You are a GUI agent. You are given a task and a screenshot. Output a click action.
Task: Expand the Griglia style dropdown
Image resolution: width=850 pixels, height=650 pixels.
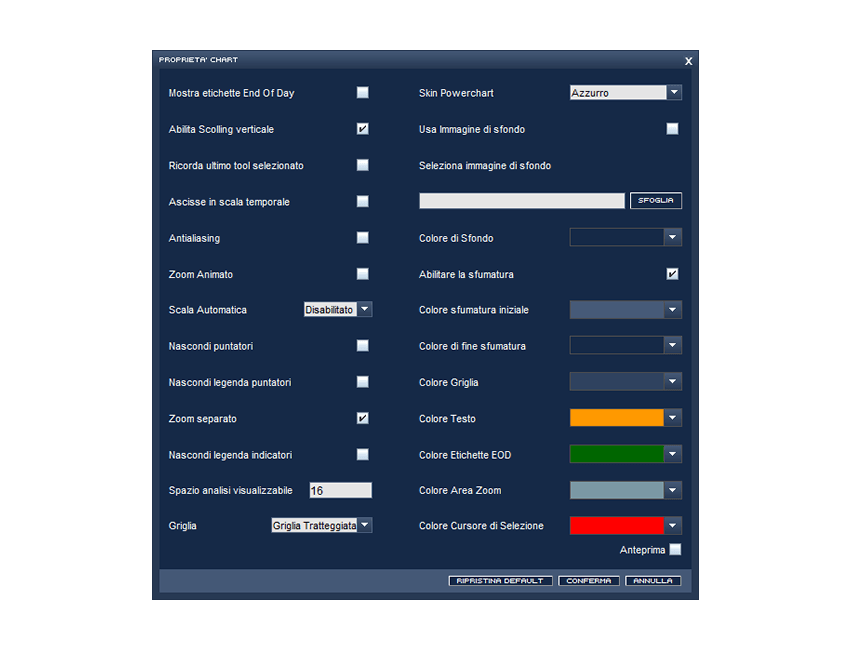tap(365, 525)
